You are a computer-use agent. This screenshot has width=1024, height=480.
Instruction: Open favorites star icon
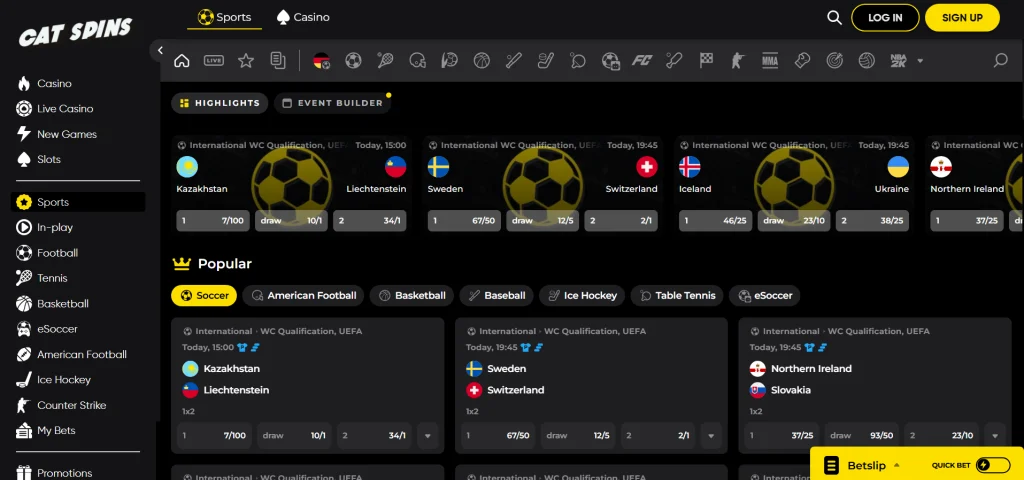click(246, 61)
